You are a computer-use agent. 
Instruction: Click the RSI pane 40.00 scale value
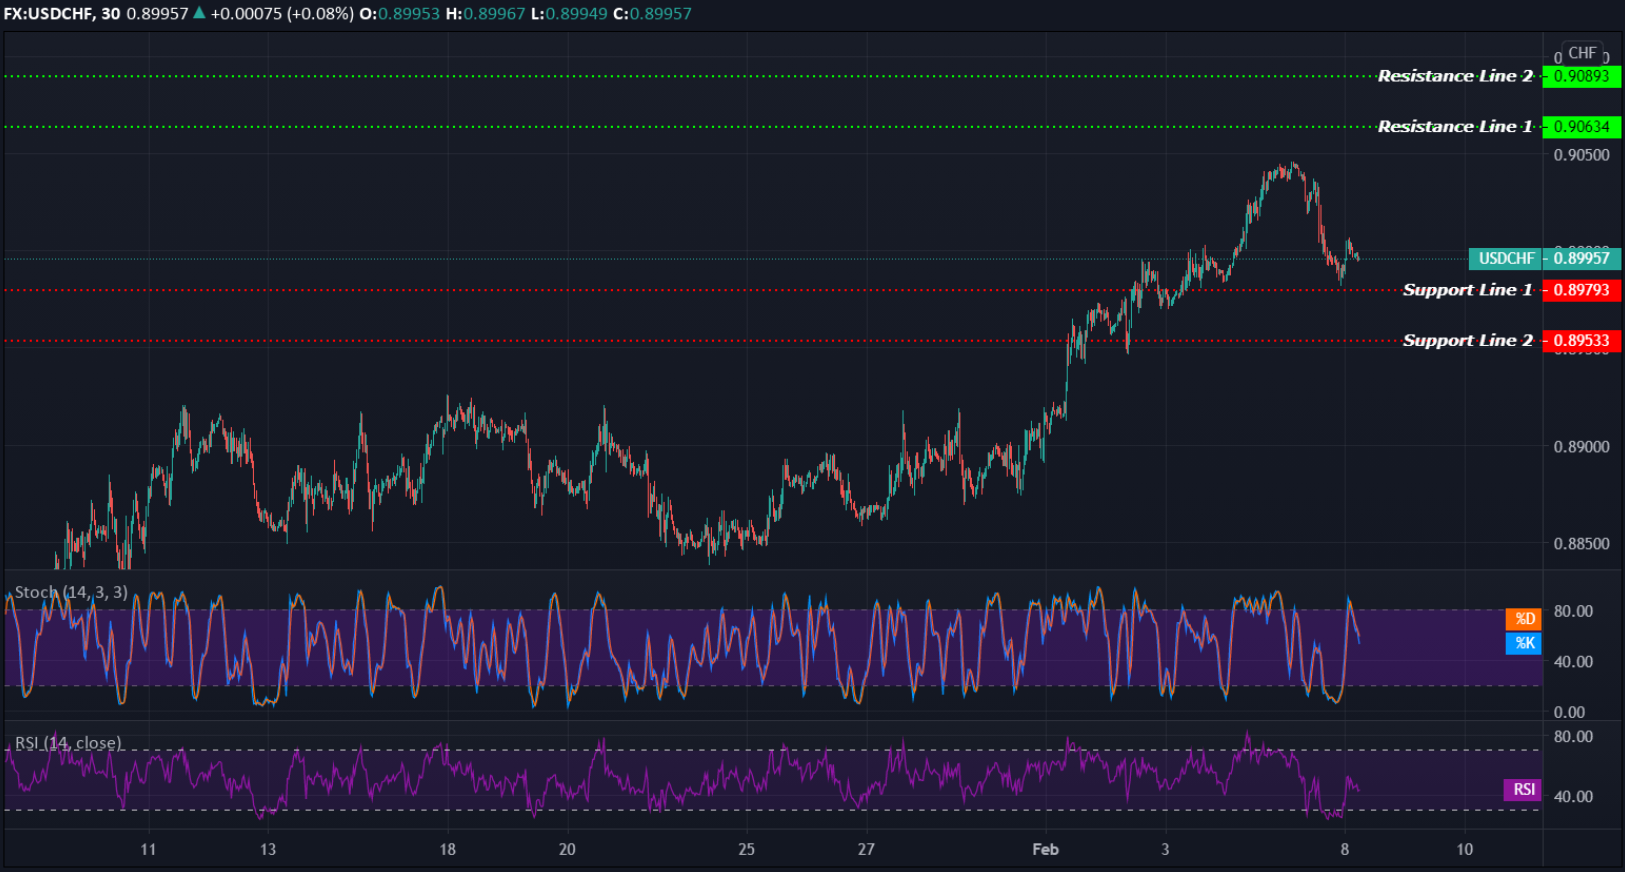tap(1573, 796)
